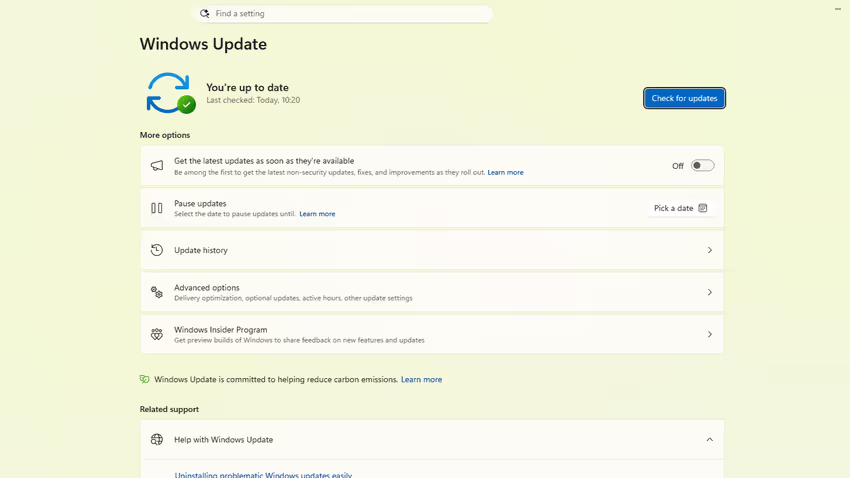
Task: Toggle Get the latest updates switch
Action: (703, 166)
